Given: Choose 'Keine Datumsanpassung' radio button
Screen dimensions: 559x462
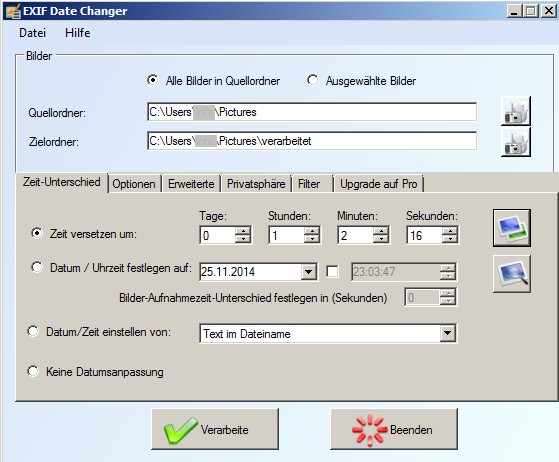Looking at the screenshot, I should pyautogui.click(x=33, y=371).
